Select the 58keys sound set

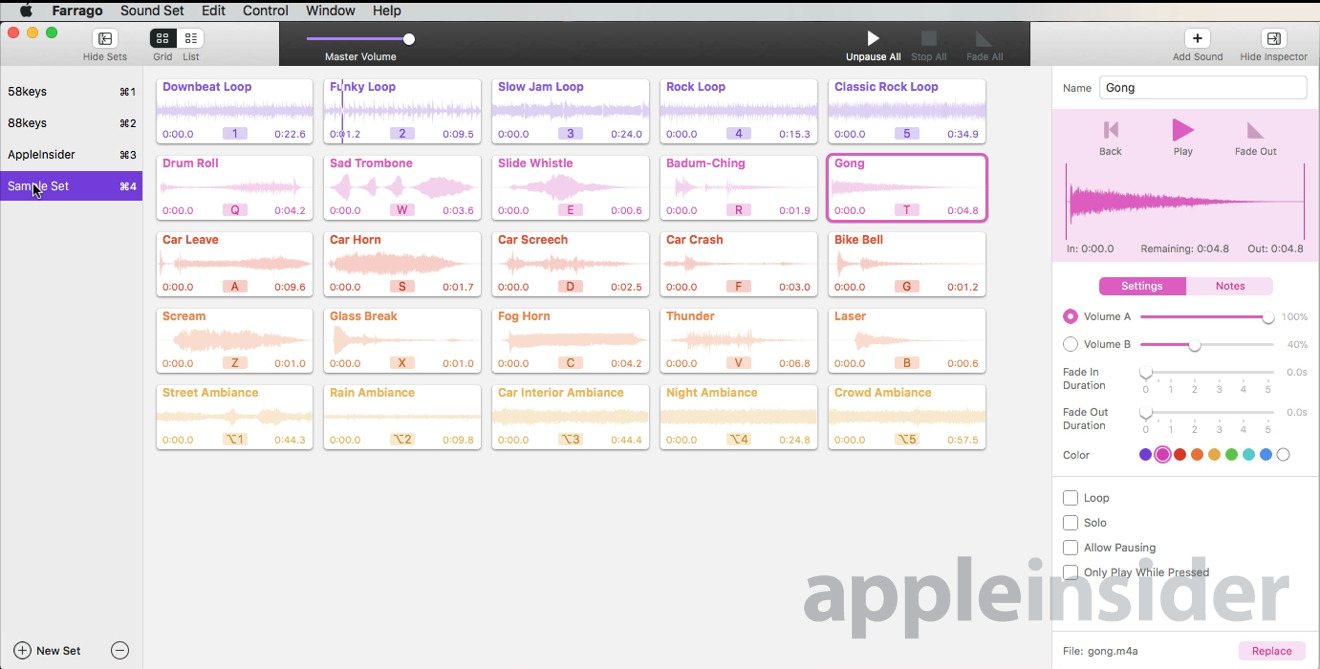click(x=71, y=91)
